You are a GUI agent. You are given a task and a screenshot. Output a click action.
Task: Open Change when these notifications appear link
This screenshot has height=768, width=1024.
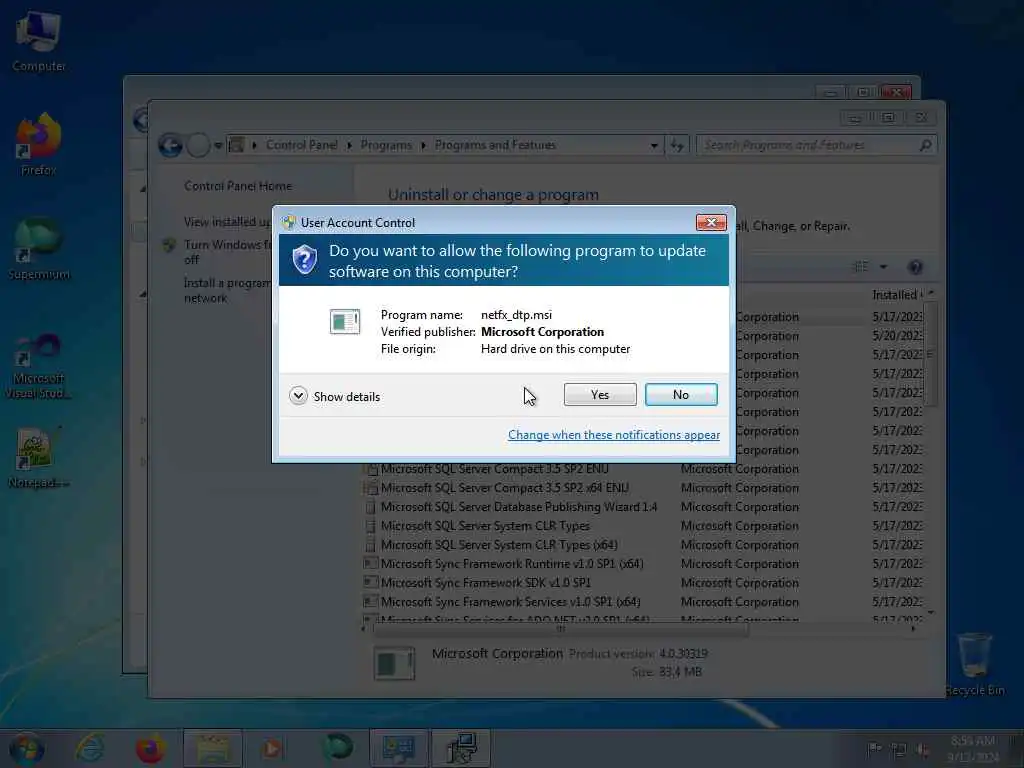[614, 435]
